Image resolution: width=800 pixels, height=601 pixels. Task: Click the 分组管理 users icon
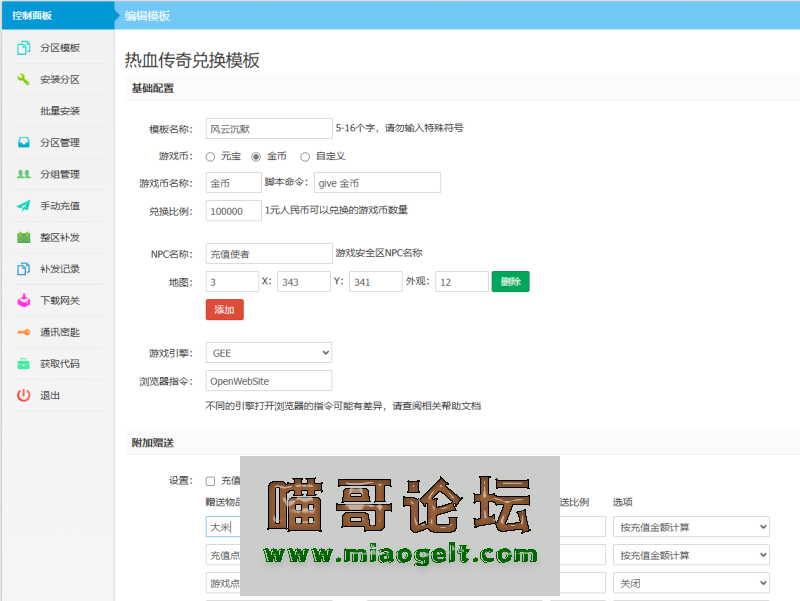tap(23, 174)
